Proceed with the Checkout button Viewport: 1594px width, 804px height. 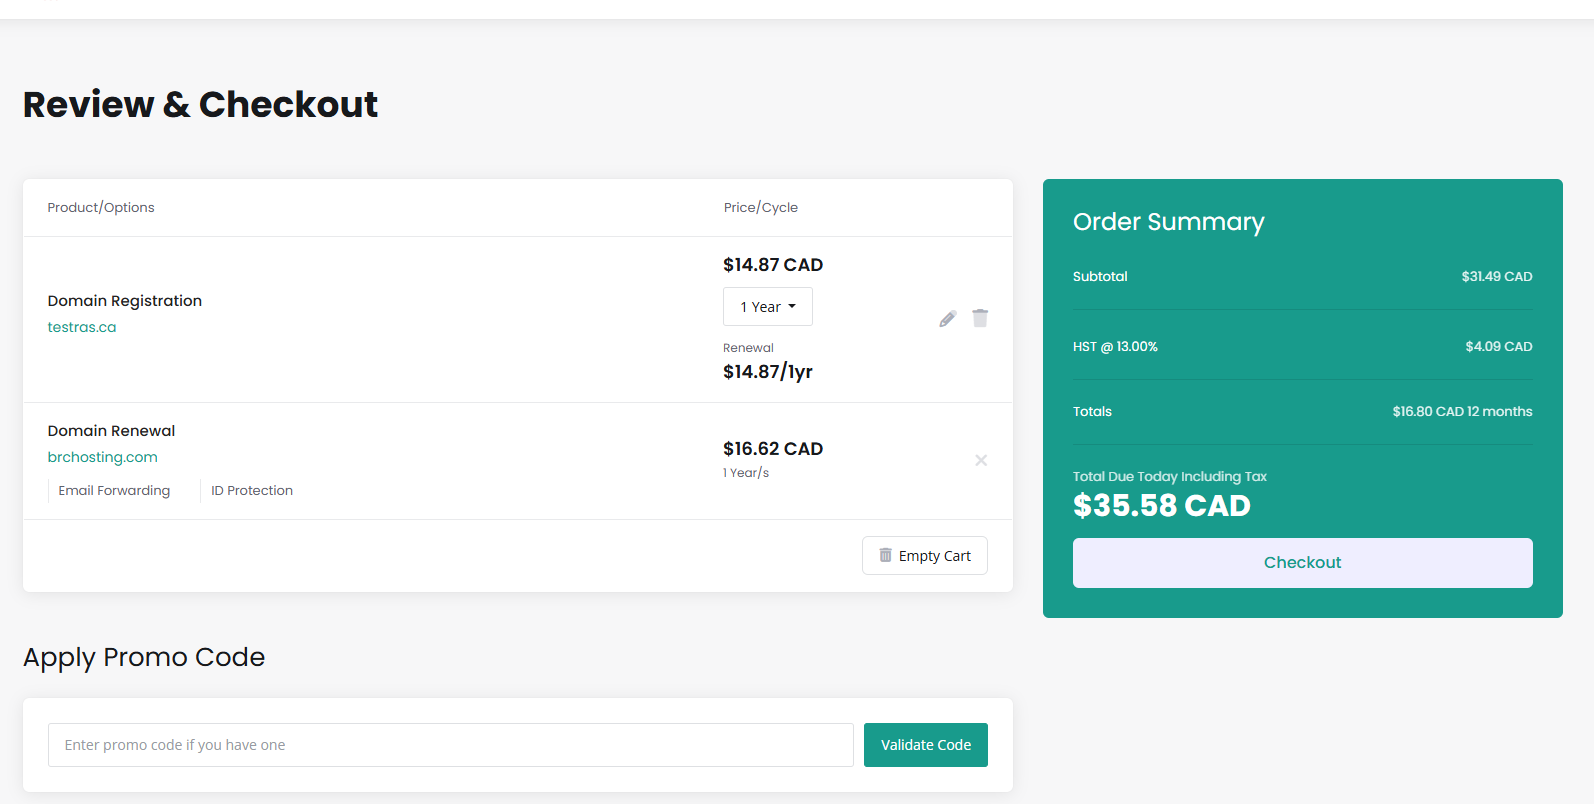coord(1302,563)
